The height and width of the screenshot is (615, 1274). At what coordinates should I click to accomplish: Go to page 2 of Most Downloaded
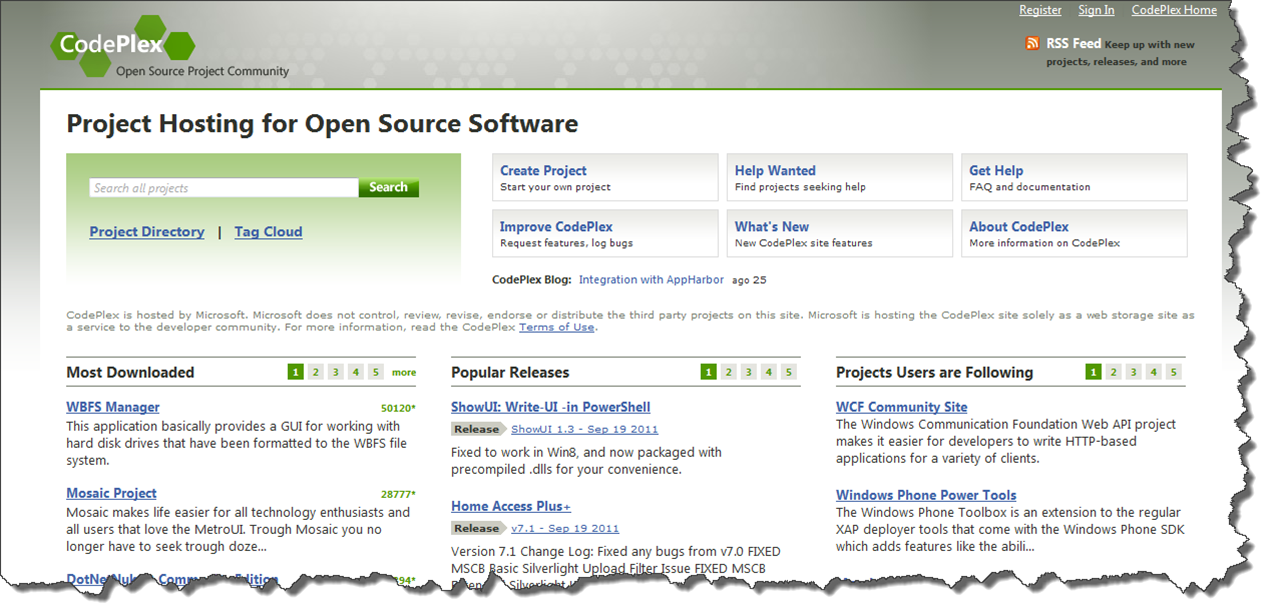point(315,372)
